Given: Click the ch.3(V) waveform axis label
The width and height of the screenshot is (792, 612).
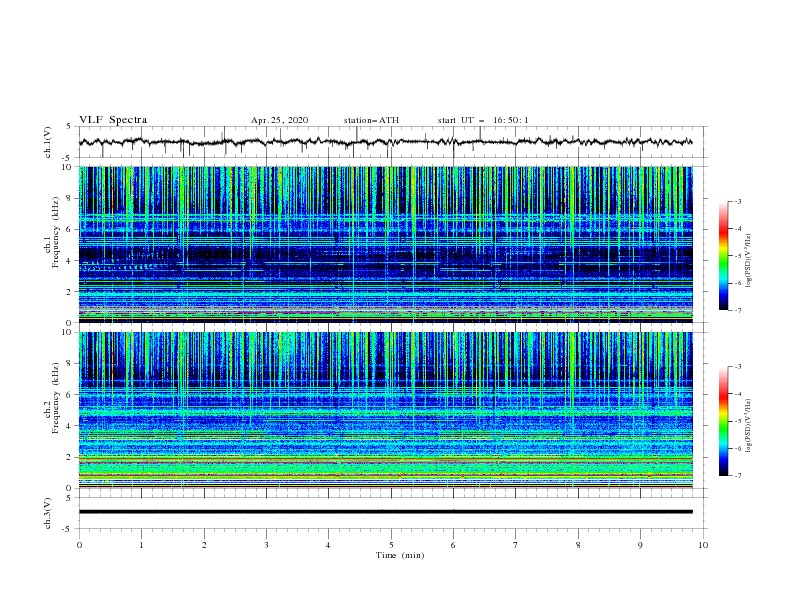Looking at the screenshot, I should point(48,513).
